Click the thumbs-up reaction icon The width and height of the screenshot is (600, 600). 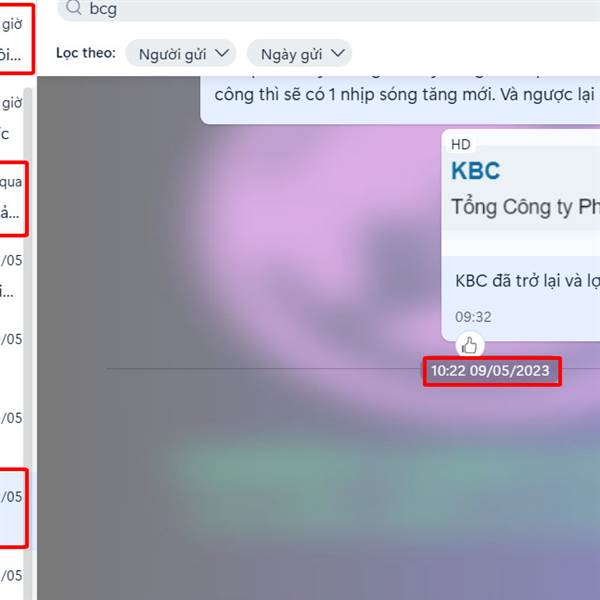(x=470, y=346)
